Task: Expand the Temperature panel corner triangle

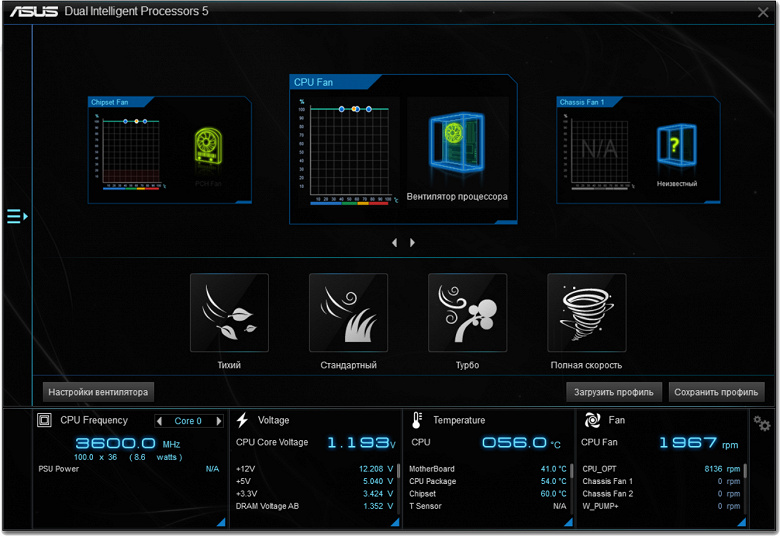Action: tap(569, 522)
